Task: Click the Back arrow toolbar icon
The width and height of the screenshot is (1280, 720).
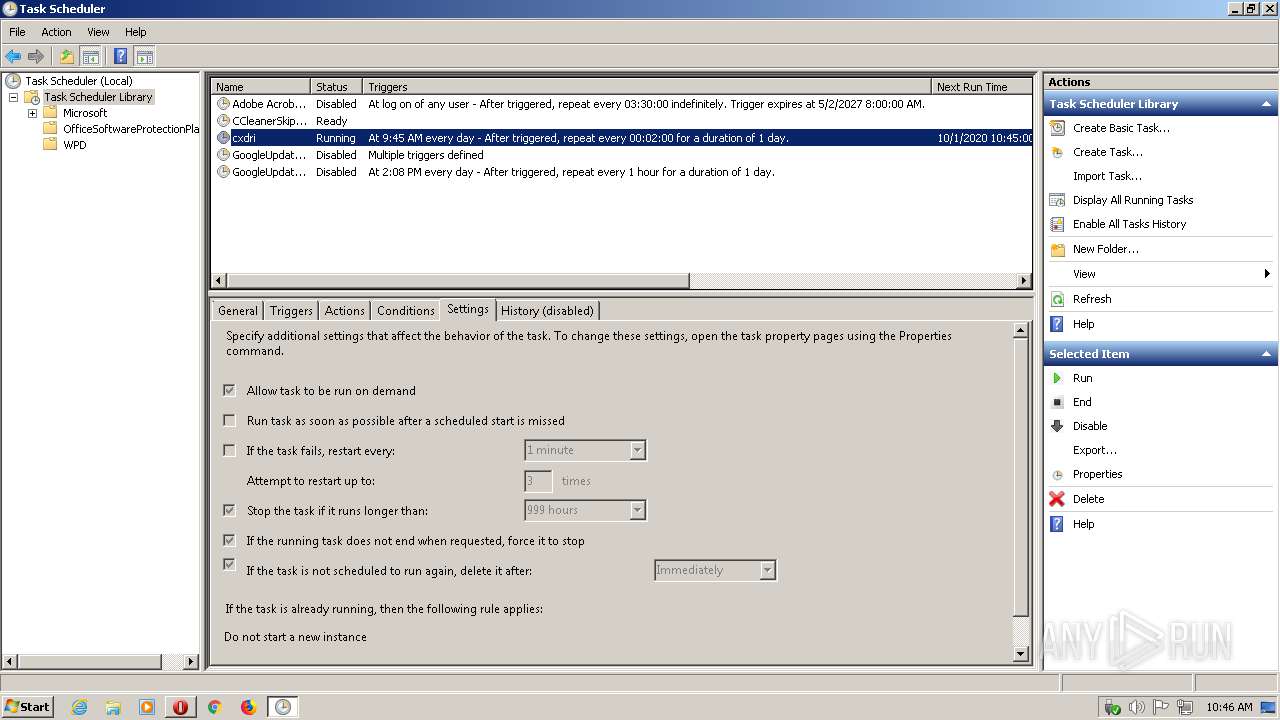Action: (x=13, y=56)
